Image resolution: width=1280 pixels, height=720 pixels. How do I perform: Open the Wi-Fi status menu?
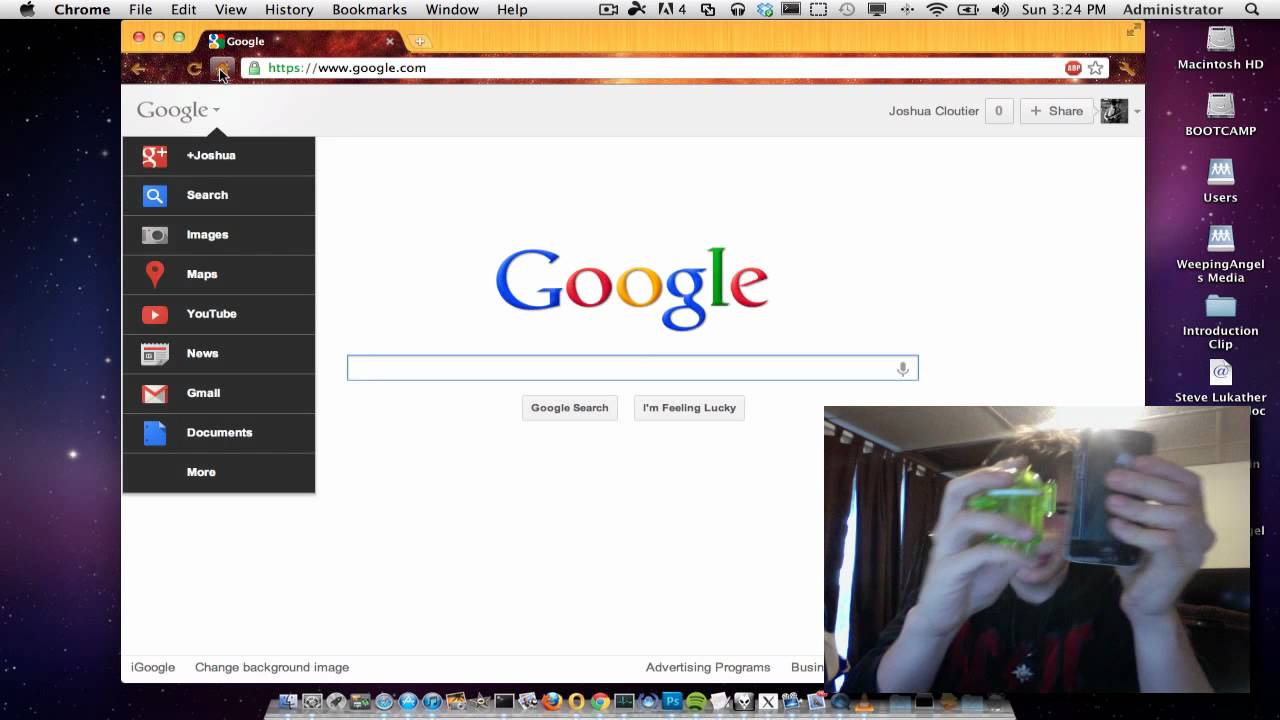click(937, 9)
